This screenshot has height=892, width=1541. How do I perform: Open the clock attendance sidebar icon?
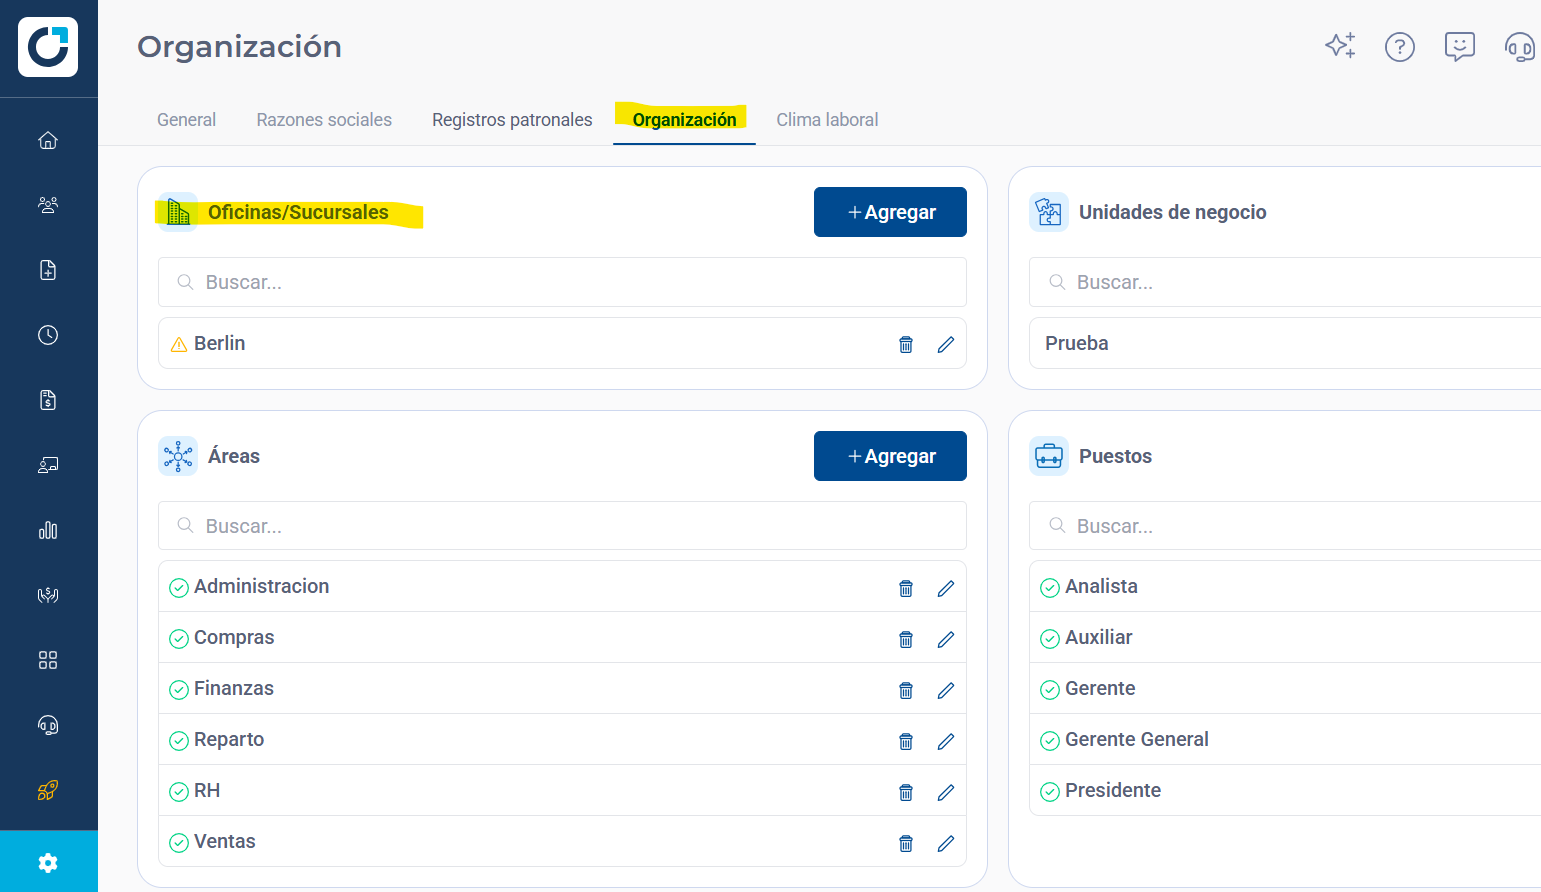click(x=48, y=335)
